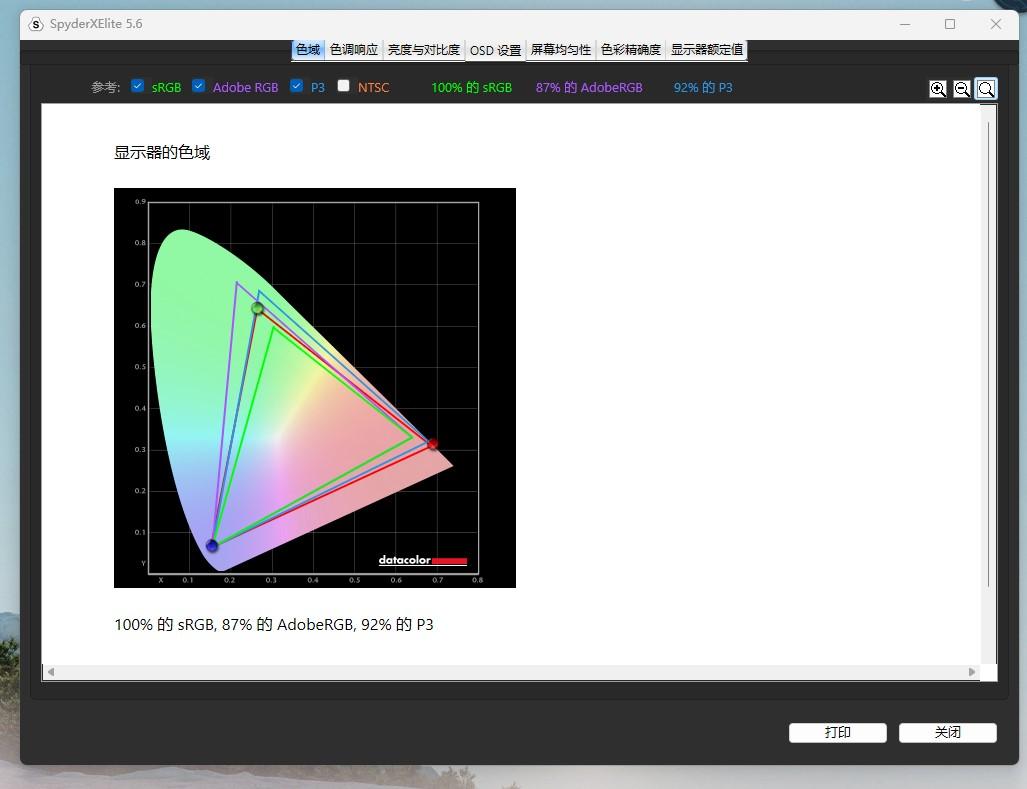Image resolution: width=1027 pixels, height=789 pixels.
Task: Click the horizontal scrollbar left arrow
Action: (x=50, y=672)
